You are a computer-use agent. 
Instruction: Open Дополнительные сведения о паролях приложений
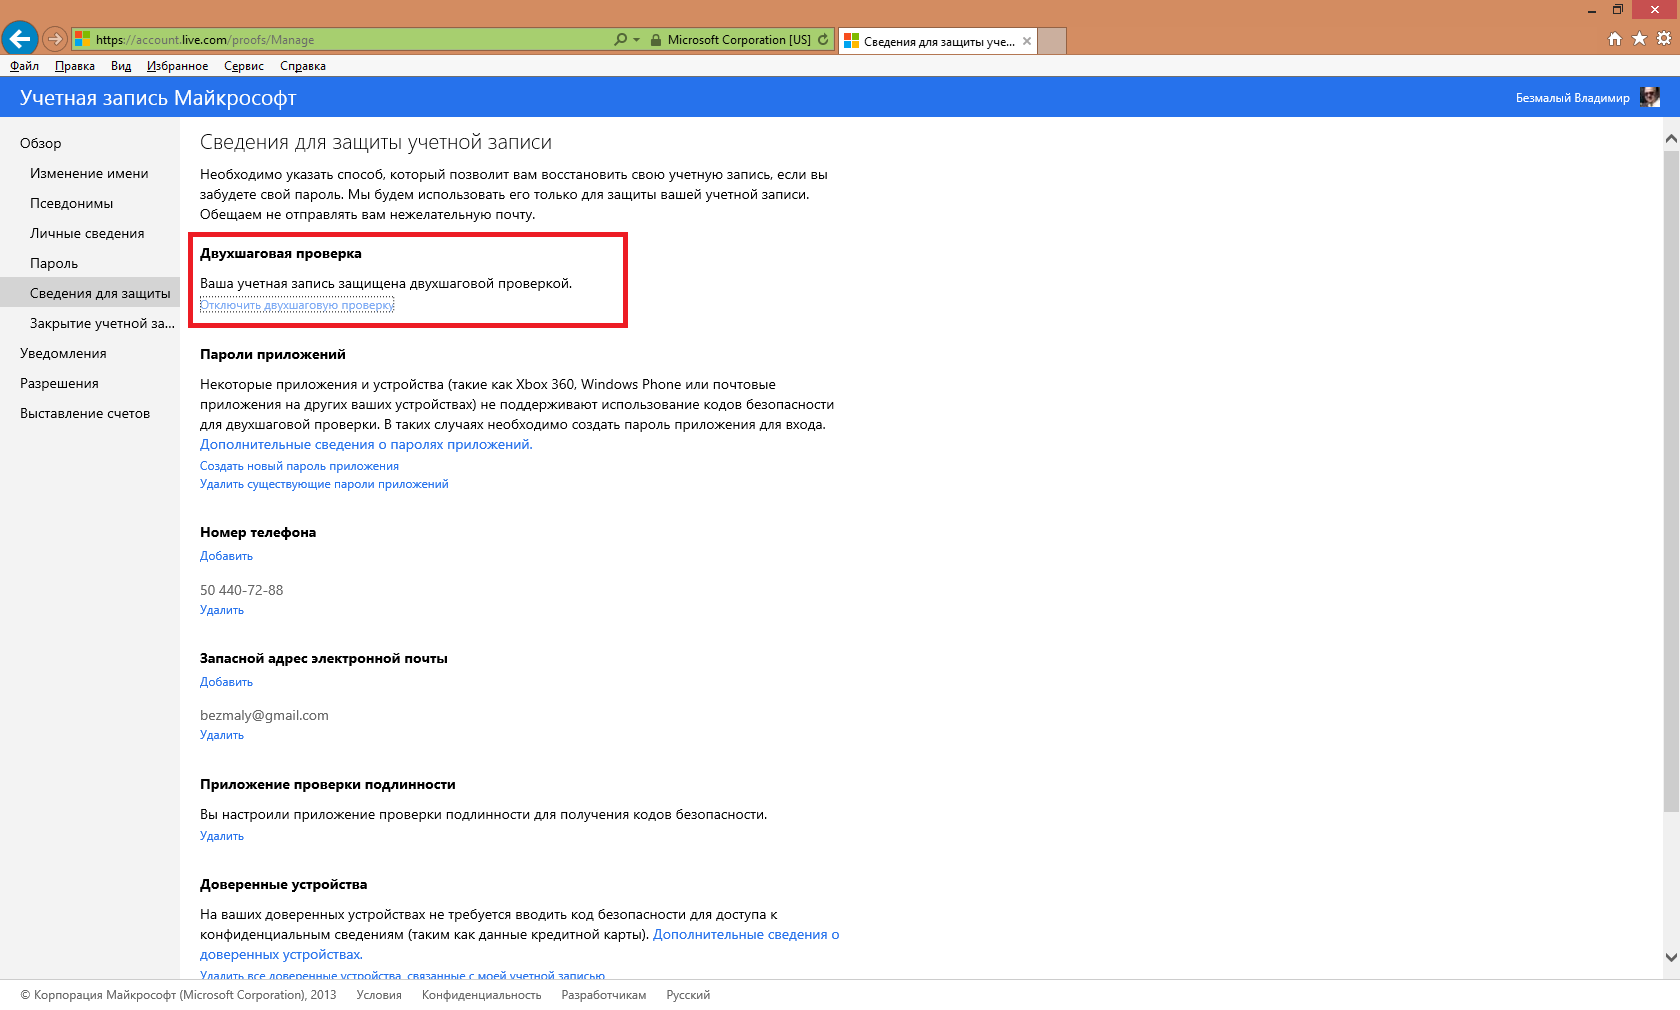click(x=366, y=444)
